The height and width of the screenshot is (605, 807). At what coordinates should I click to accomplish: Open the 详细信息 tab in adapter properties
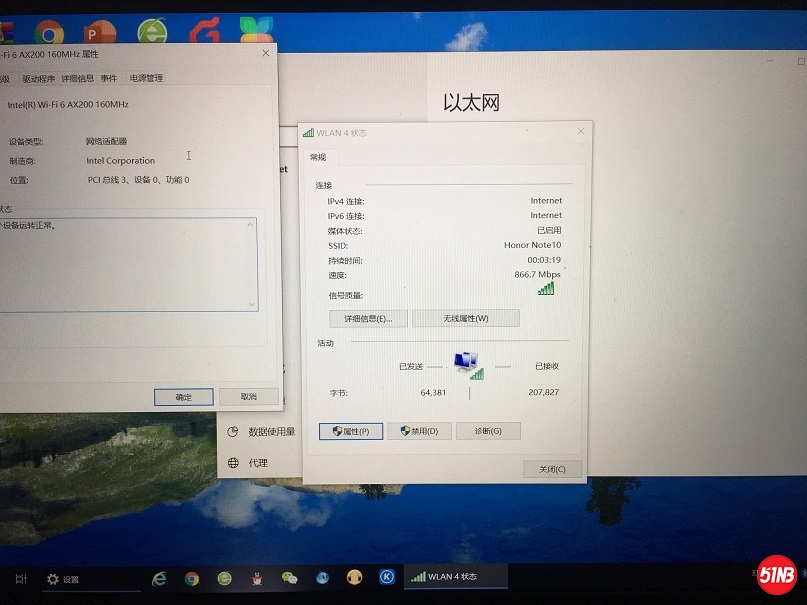tap(77, 78)
